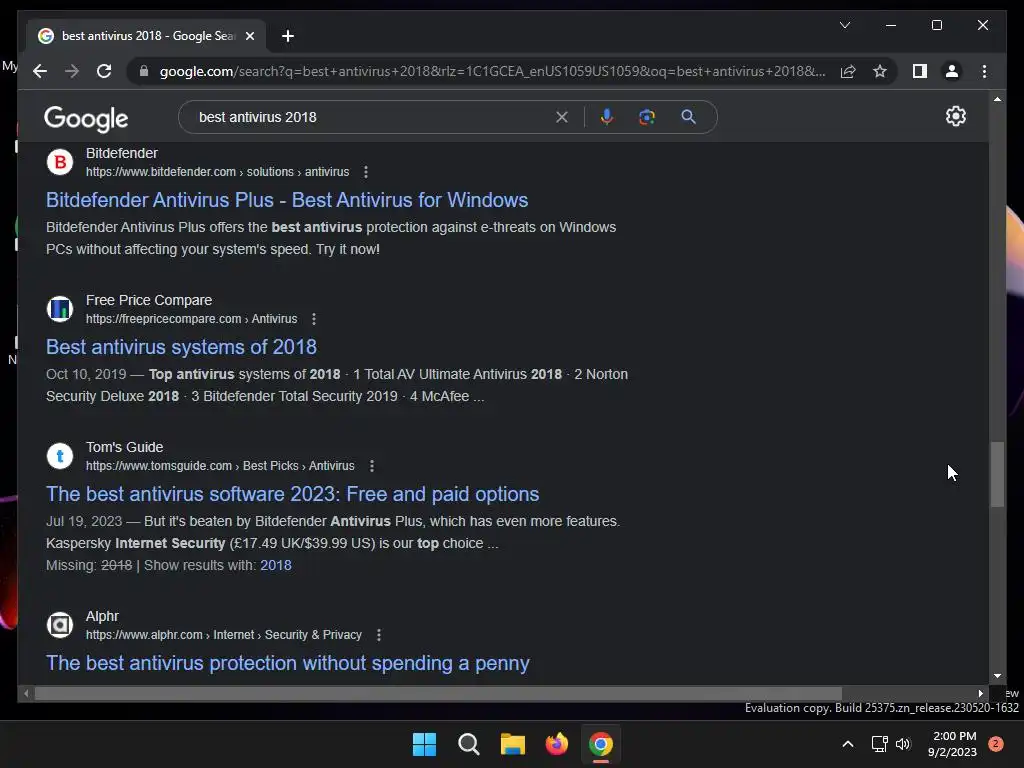Click the Tom's Guide favicon
Viewport: 1024px width, 768px height.
(x=60, y=456)
